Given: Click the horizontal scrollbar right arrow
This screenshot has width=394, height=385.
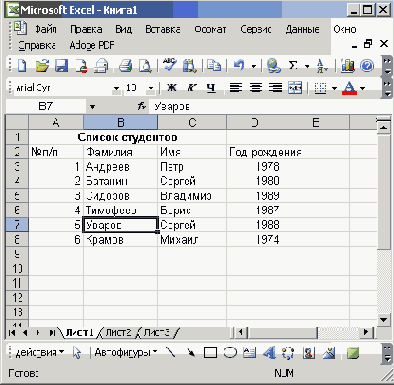Looking at the screenshot, I should [x=366, y=332].
